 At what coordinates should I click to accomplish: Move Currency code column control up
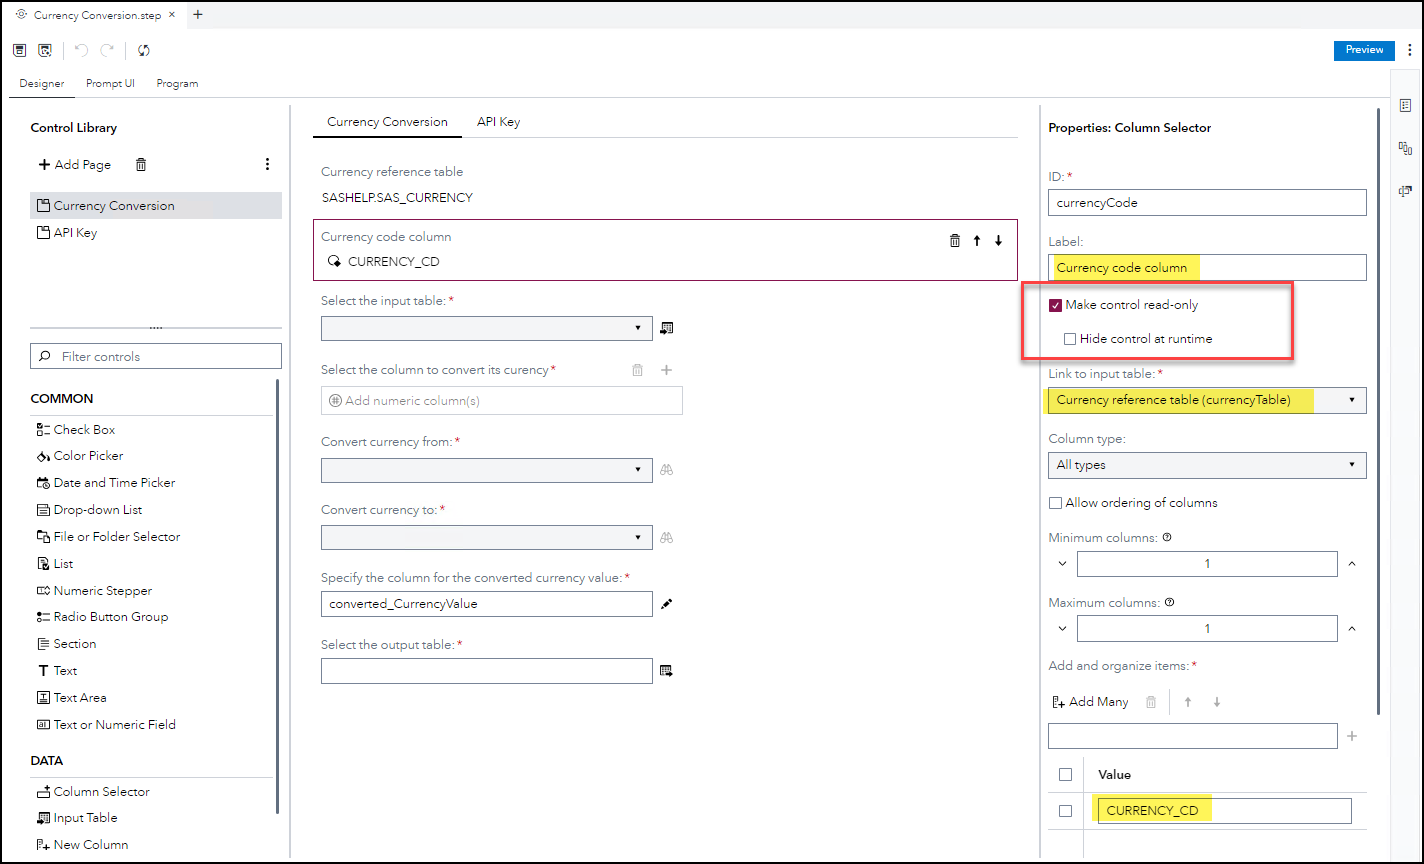tap(977, 240)
